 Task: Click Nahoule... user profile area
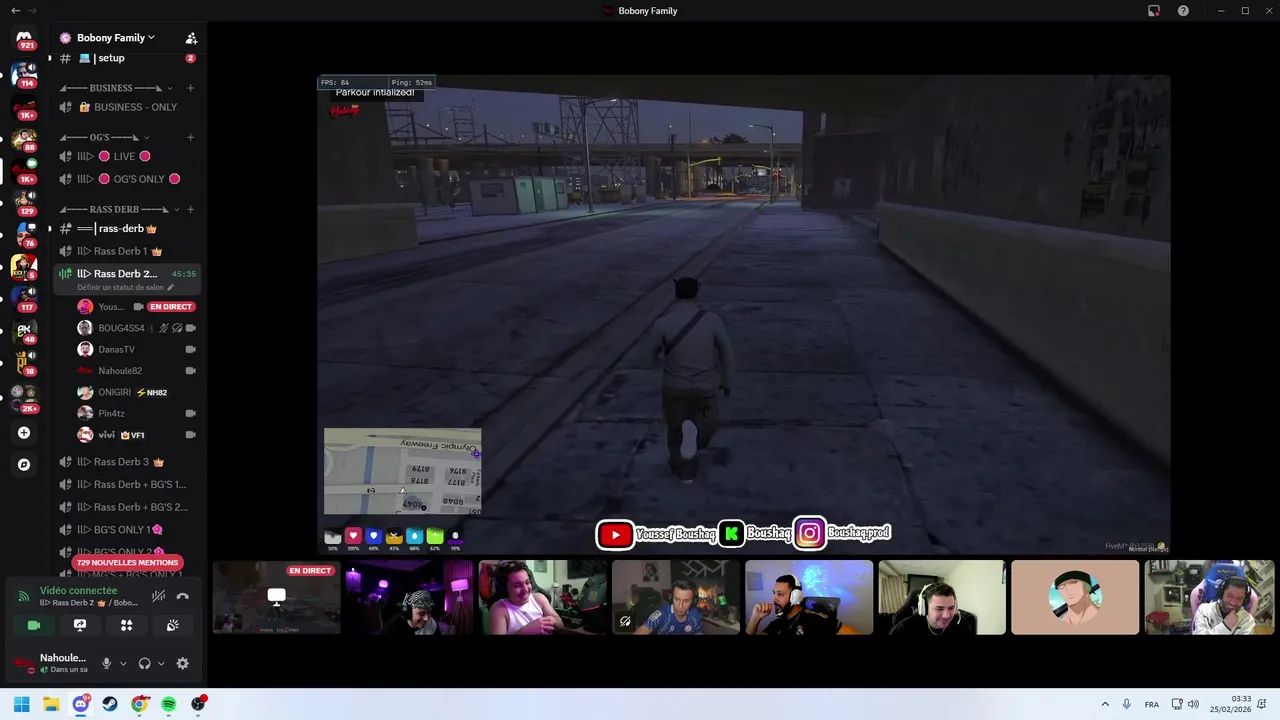coord(50,663)
